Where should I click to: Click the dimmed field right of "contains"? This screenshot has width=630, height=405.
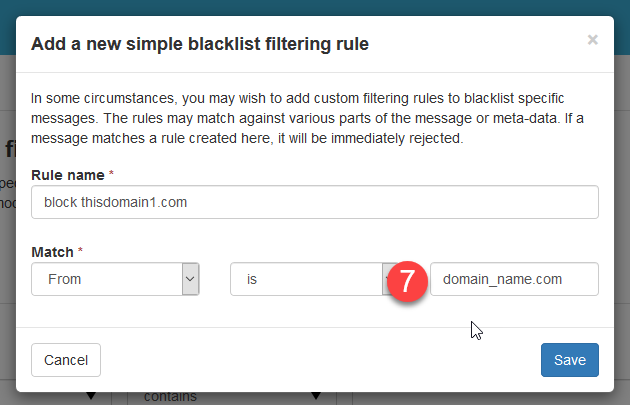tap(480, 397)
